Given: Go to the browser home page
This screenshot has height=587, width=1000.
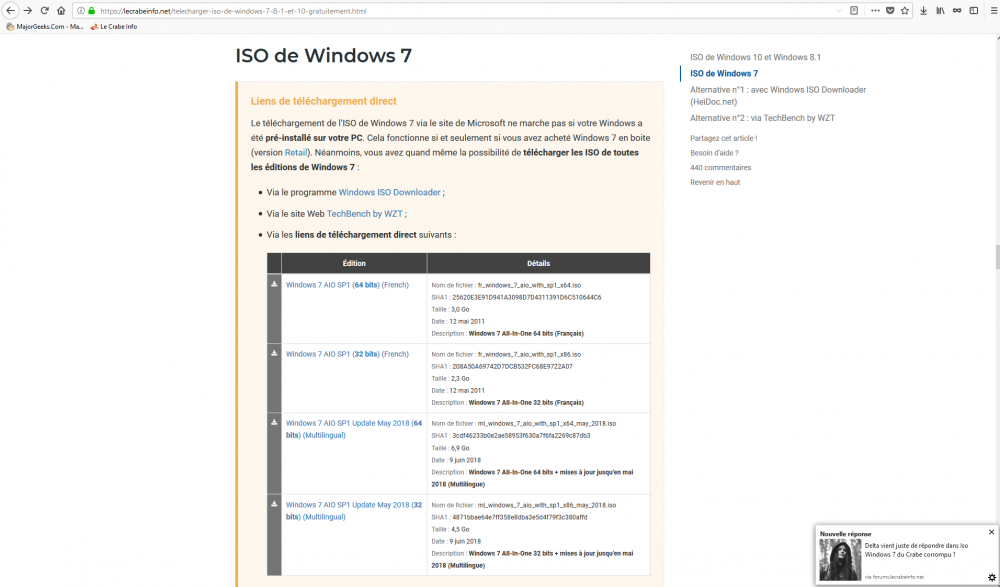Looking at the screenshot, I should 61,10.
